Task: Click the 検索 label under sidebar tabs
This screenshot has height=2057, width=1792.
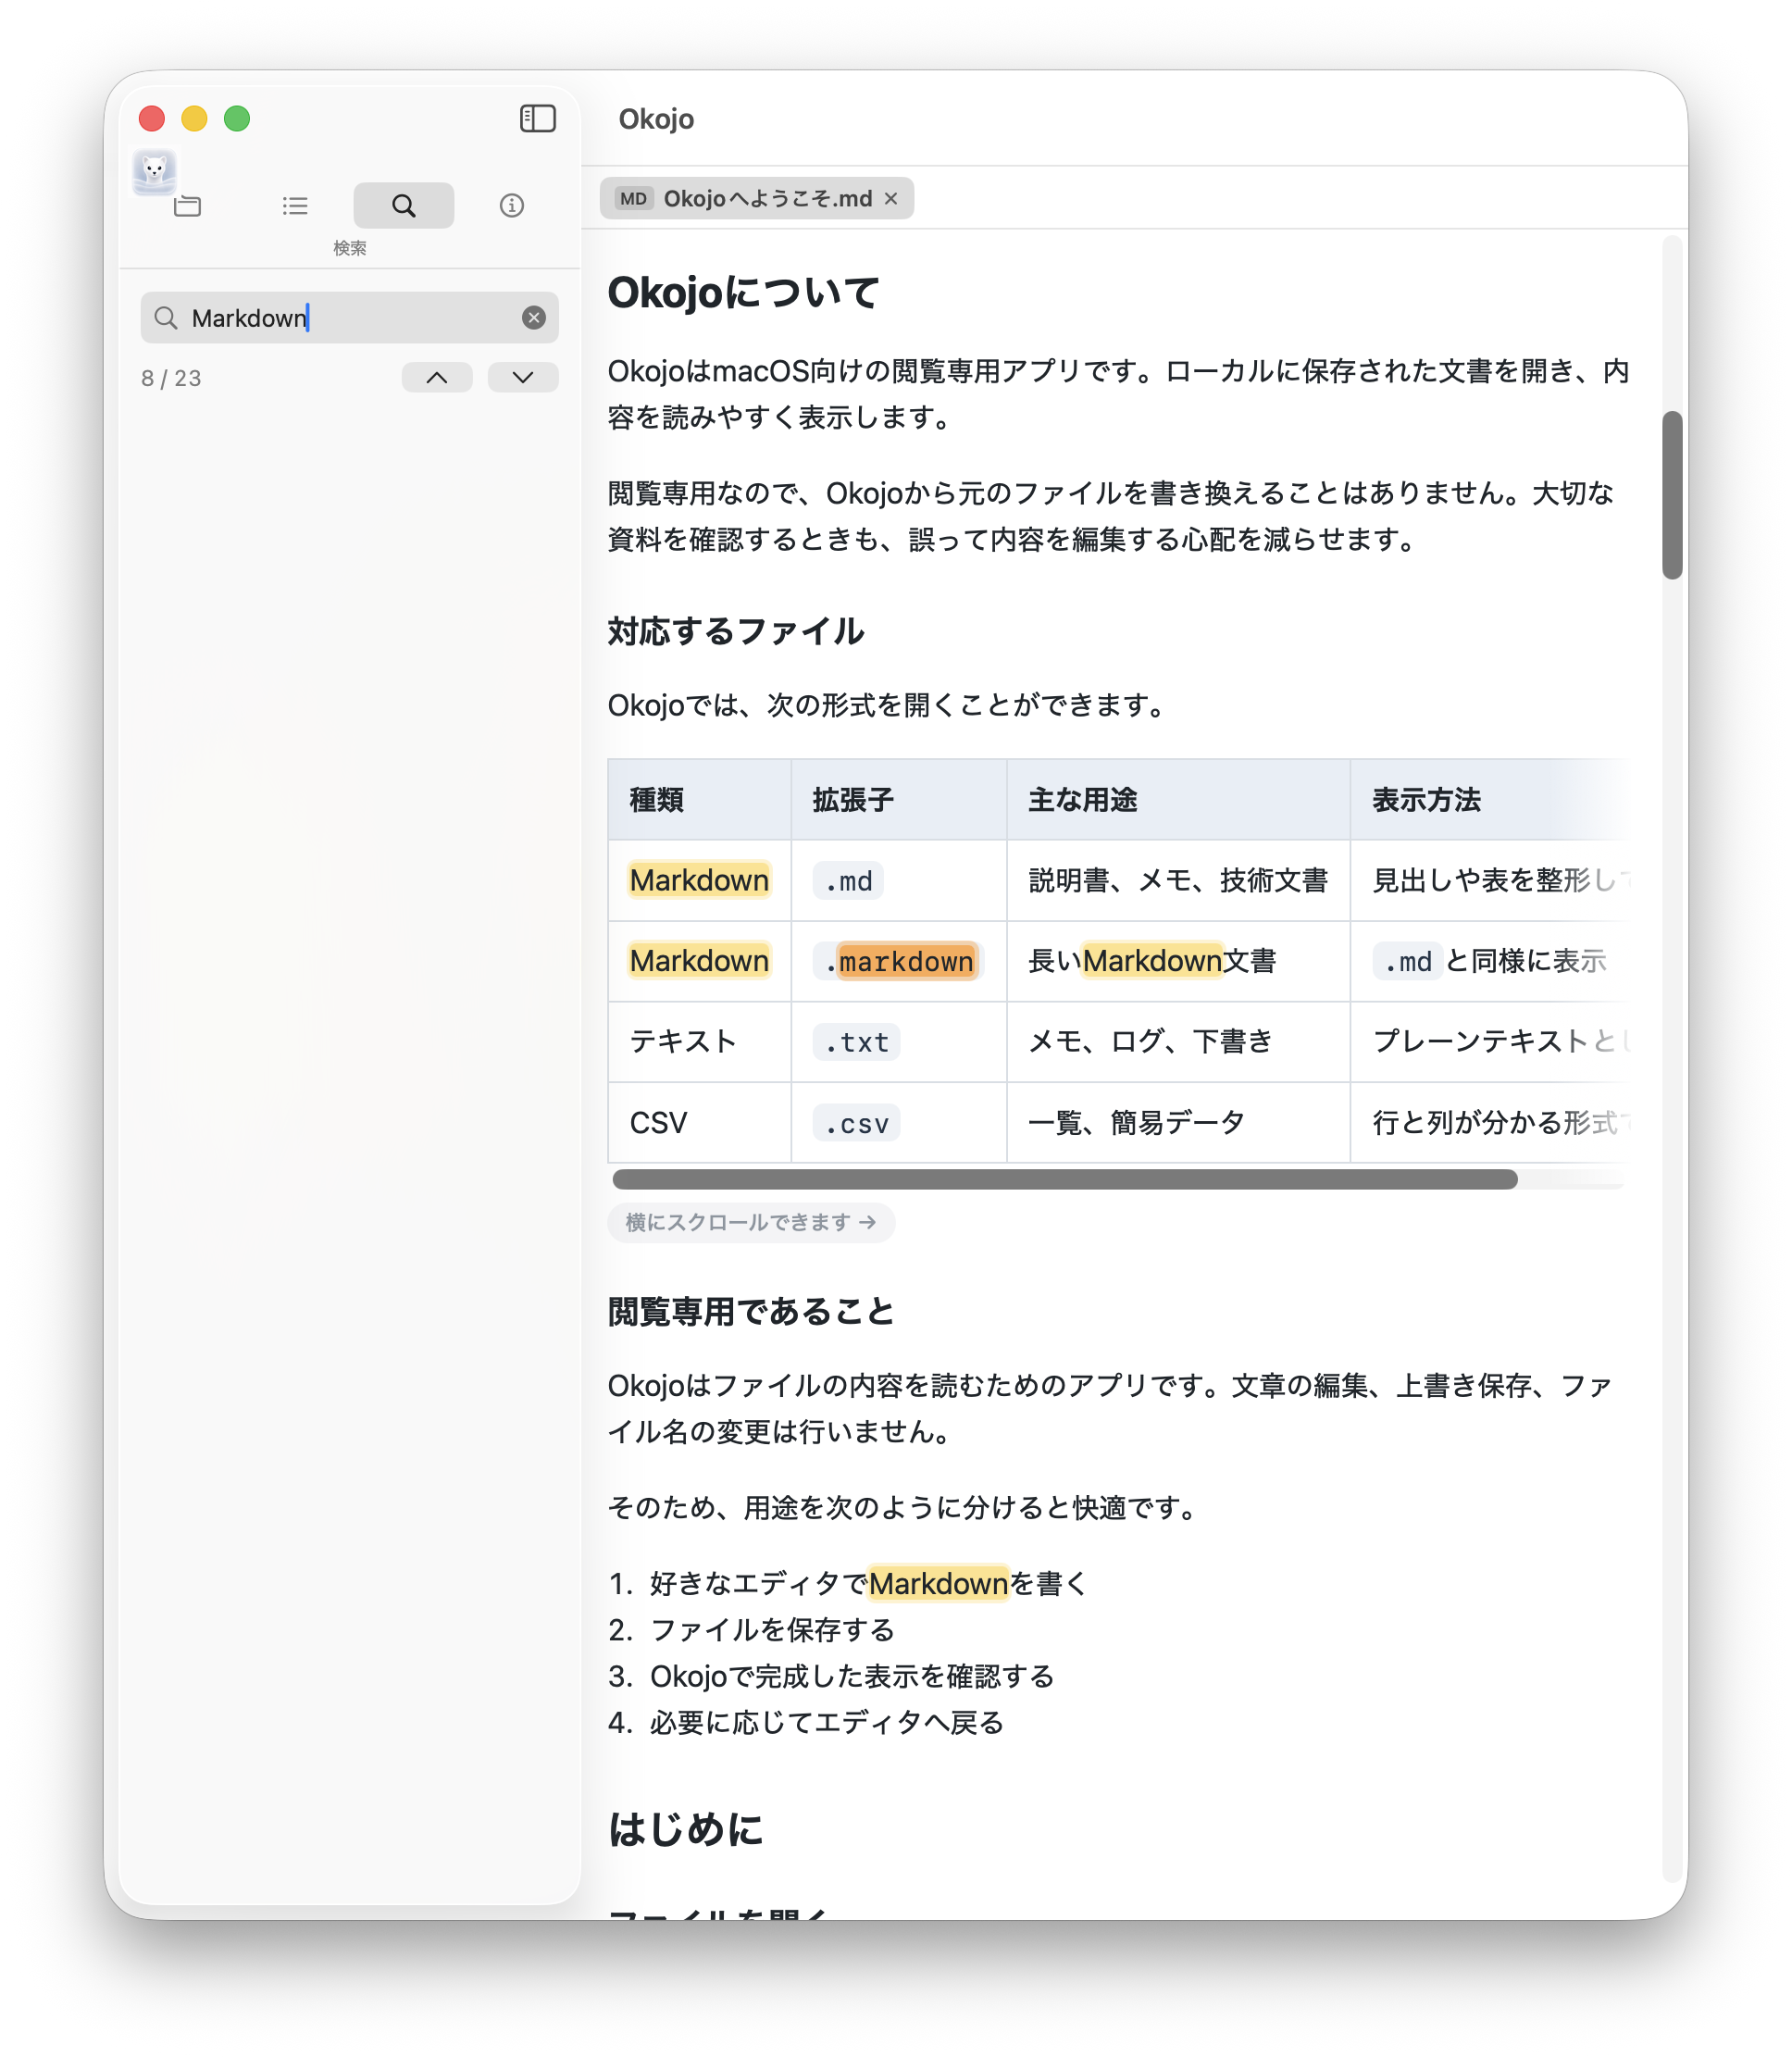Action: tap(350, 248)
